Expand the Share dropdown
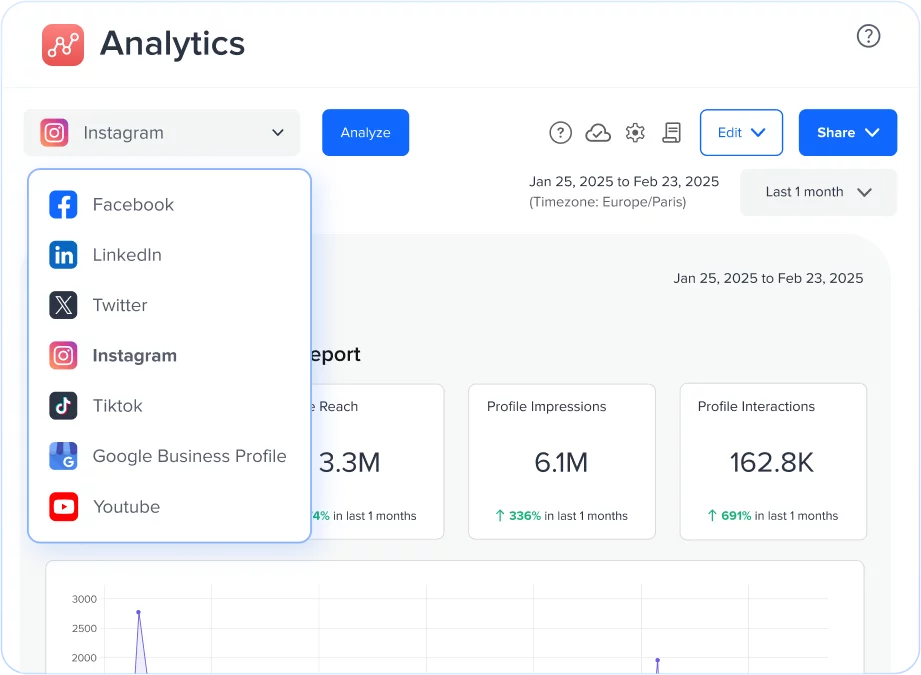The image size is (921, 675). coord(847,132)
